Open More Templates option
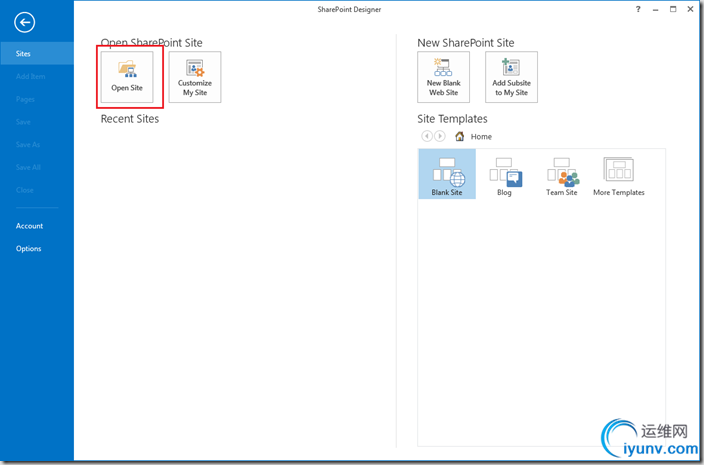Viewport: 704px width, 465px height. [x=619, y=174]
